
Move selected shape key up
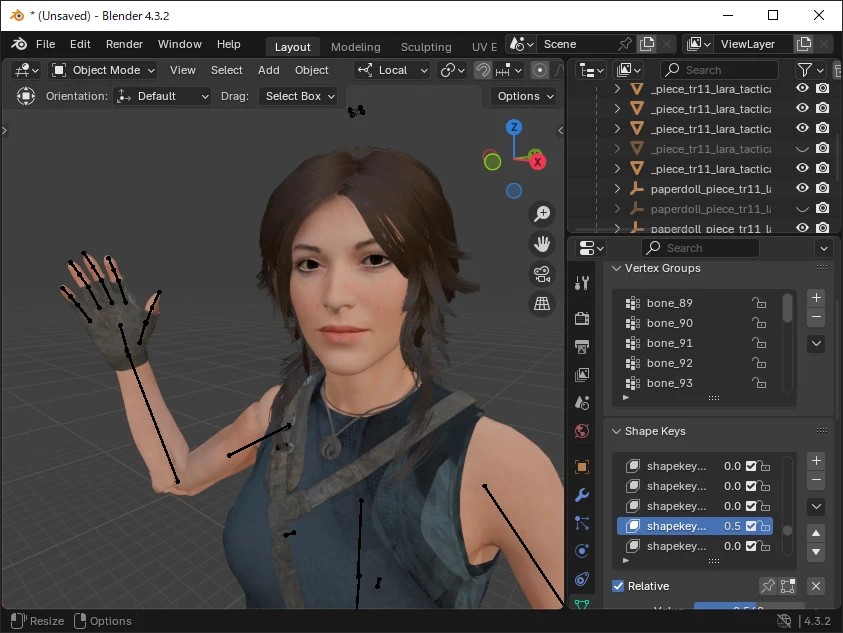[x=816, y=532]
